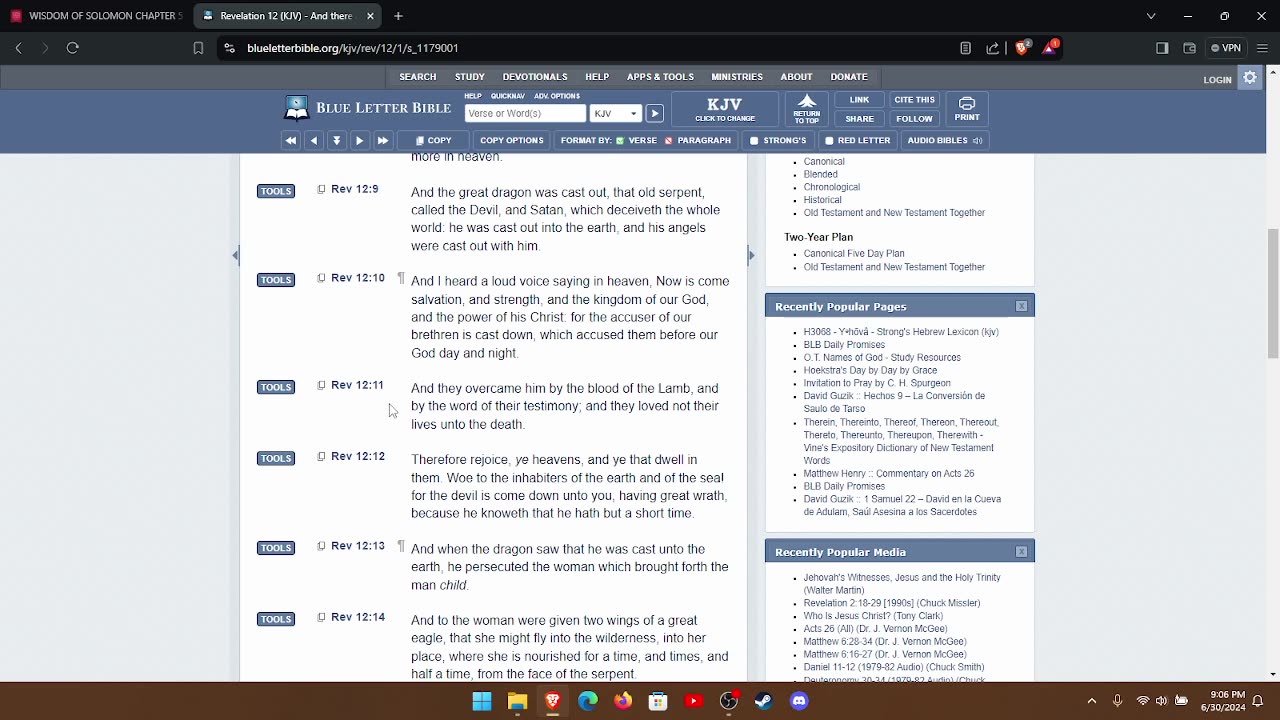
Task: Click copy icon beside Rev 12:11
Action: 321,385
